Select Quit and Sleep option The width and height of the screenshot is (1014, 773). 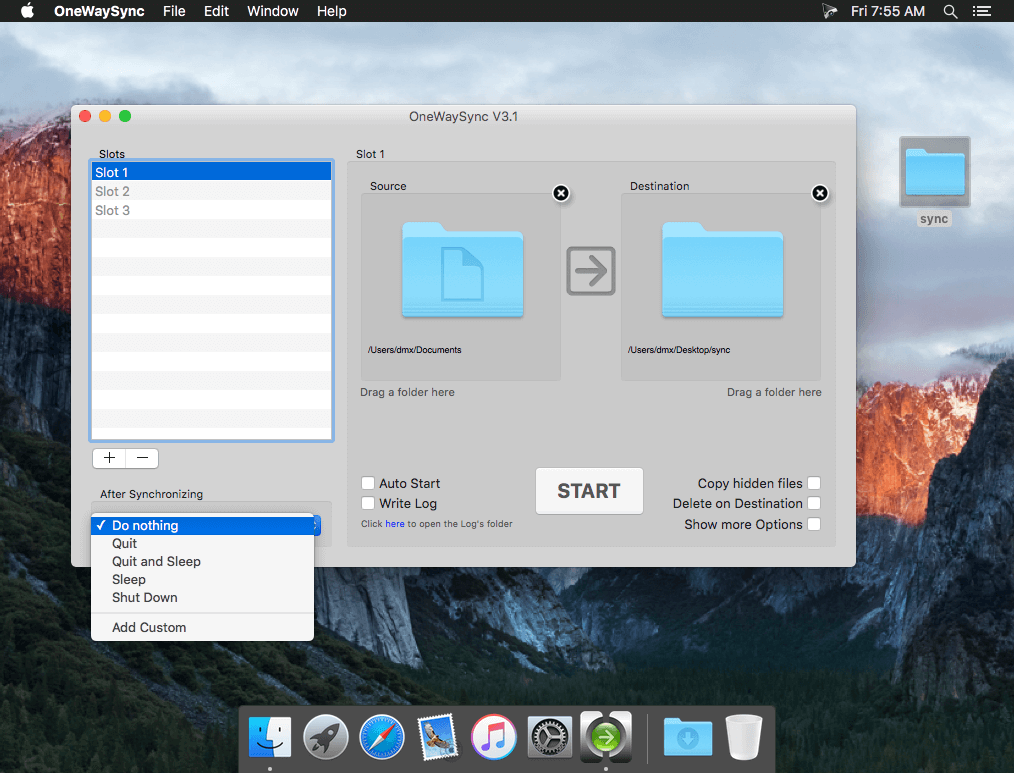pos(202,561)
